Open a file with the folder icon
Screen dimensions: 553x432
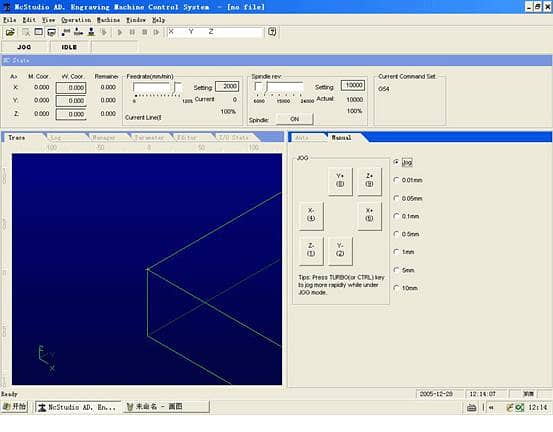coord(10,32)
